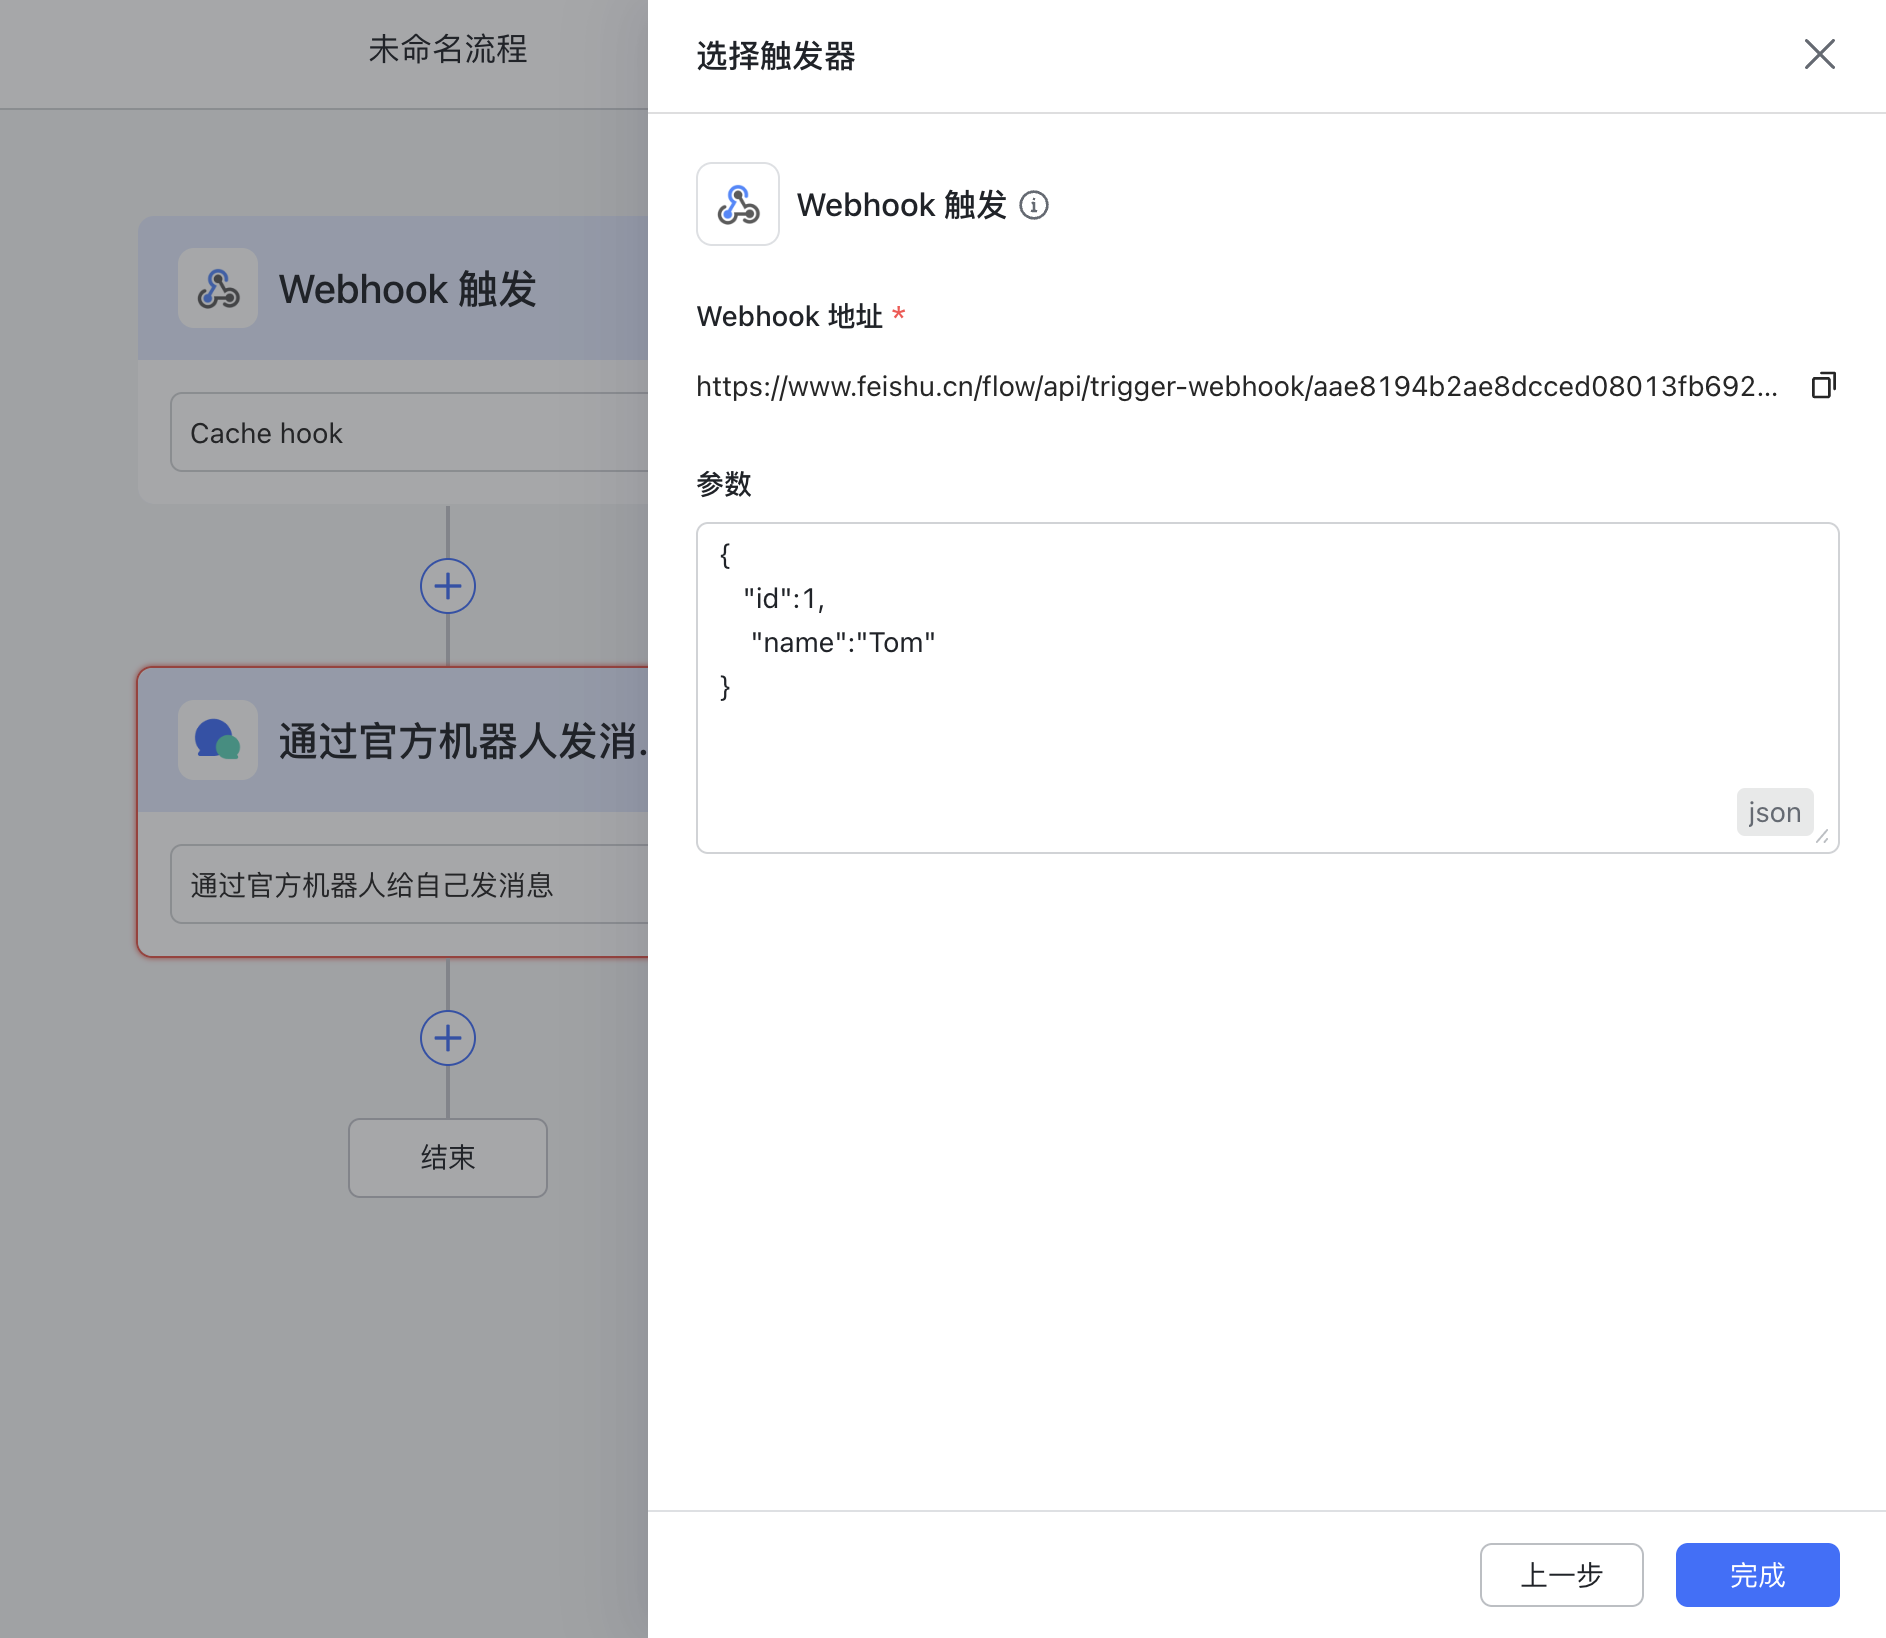Go back with the 上一步 button

pyautogui.click(x=1561, y=1575)
